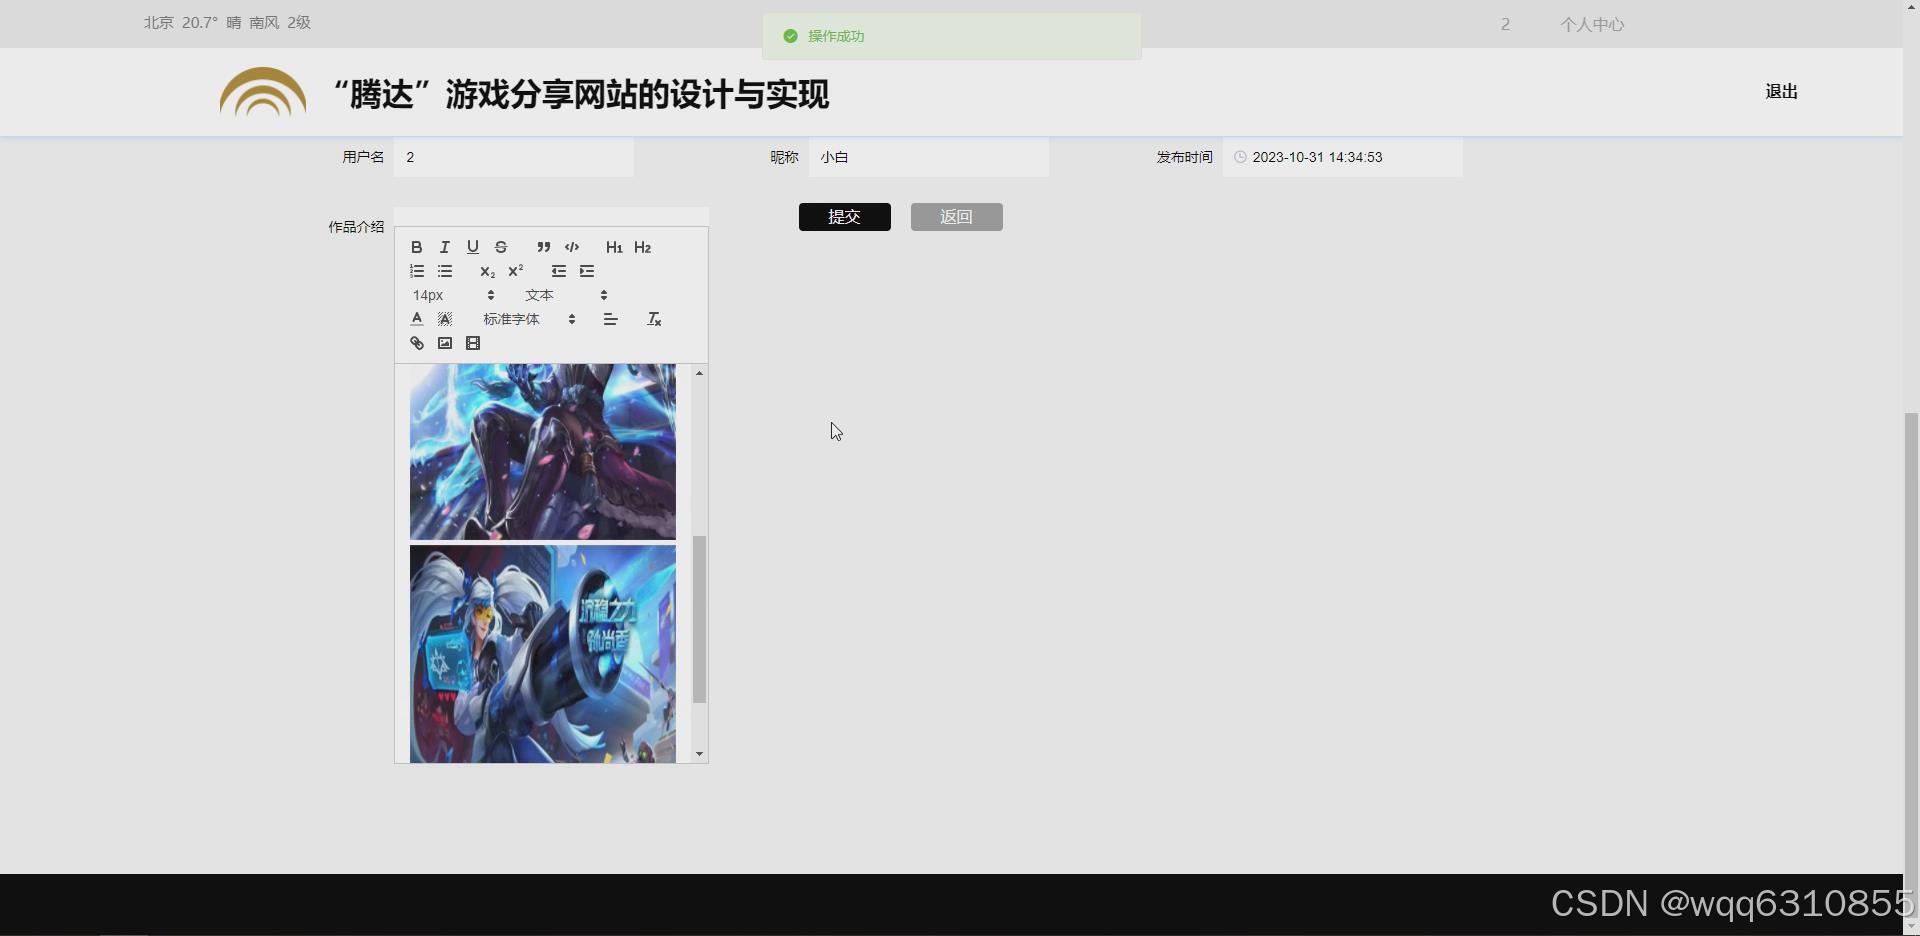Toggle strikethrough formatting
This screenshot has width=1920, height=936.
[500, 247]
